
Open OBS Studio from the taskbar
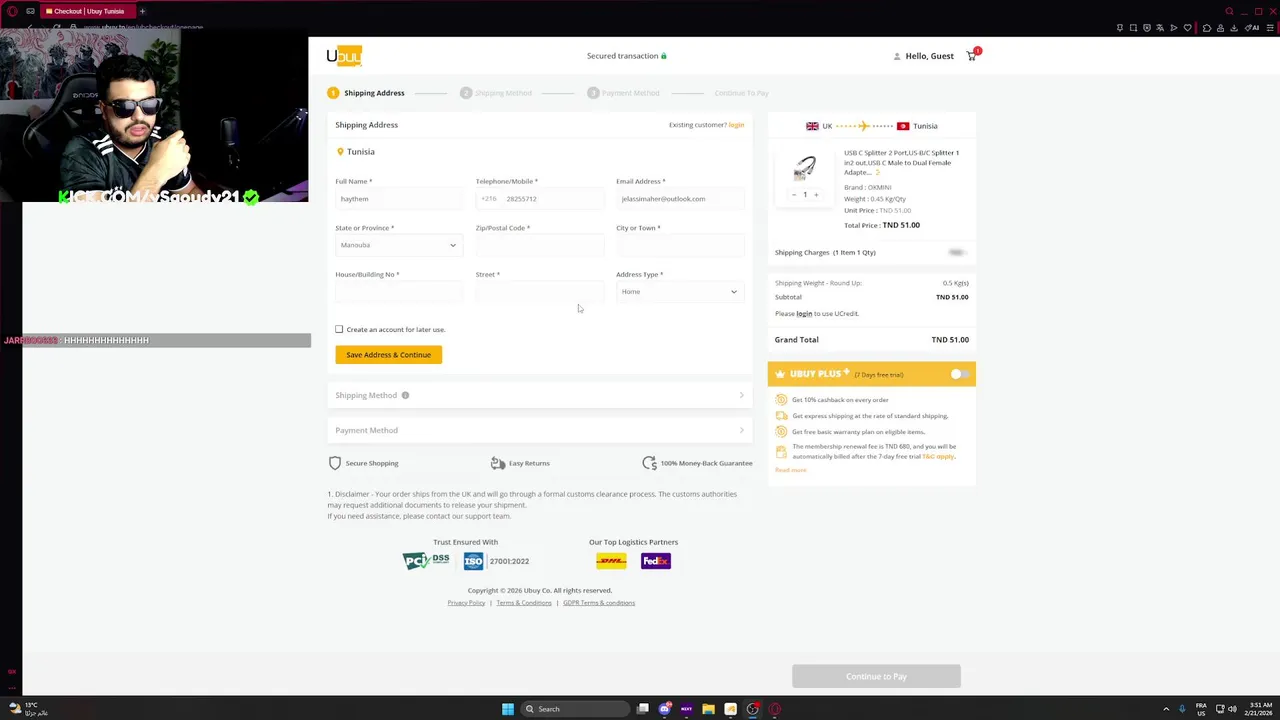coord(752,709)
